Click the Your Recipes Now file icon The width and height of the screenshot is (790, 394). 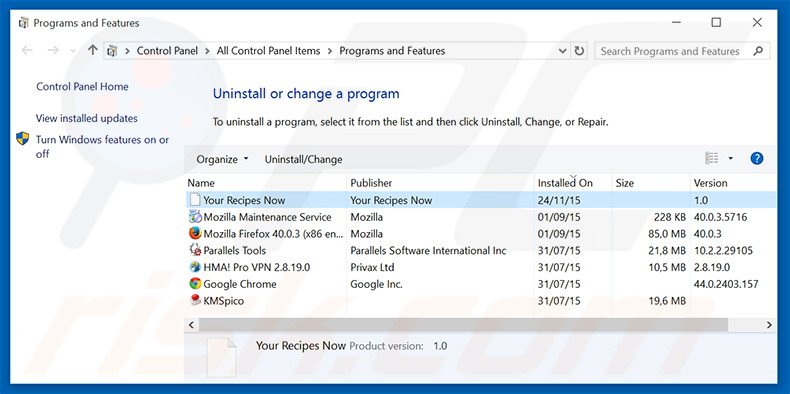[194, 200]
